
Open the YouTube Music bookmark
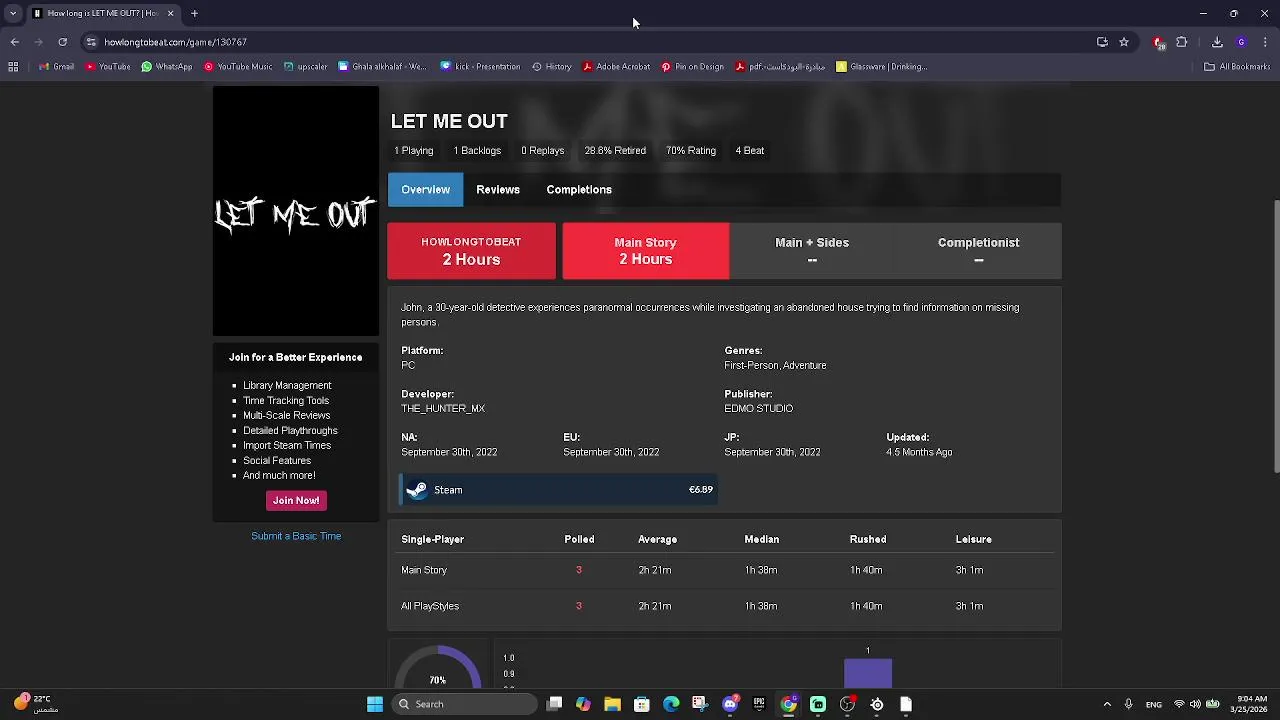pyautogui.click(x=238, y=67)
